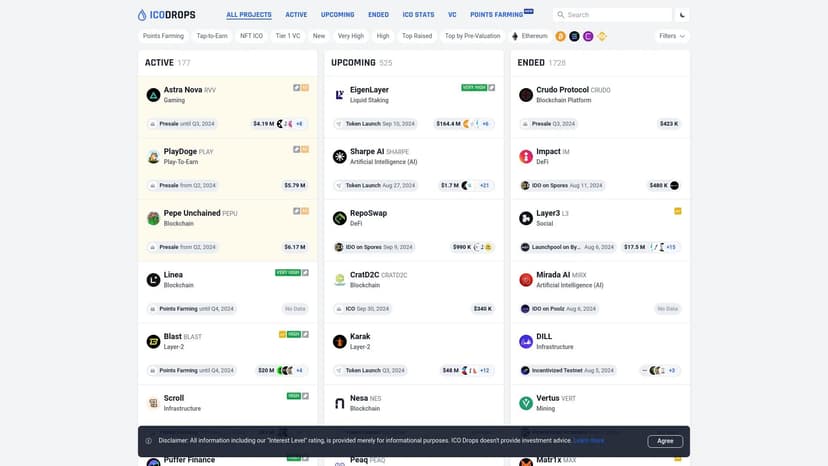Image resolution: width=828 pixels, height=466 pixels.
Task: Switch to the ICO Stats tab
Action: [418, 15]
